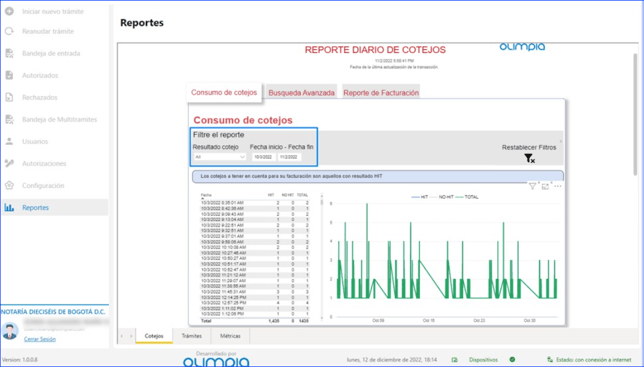Screen dimensions: 644x367
Task: Click the Restablecer Filtros label
Action: (529, 147)
